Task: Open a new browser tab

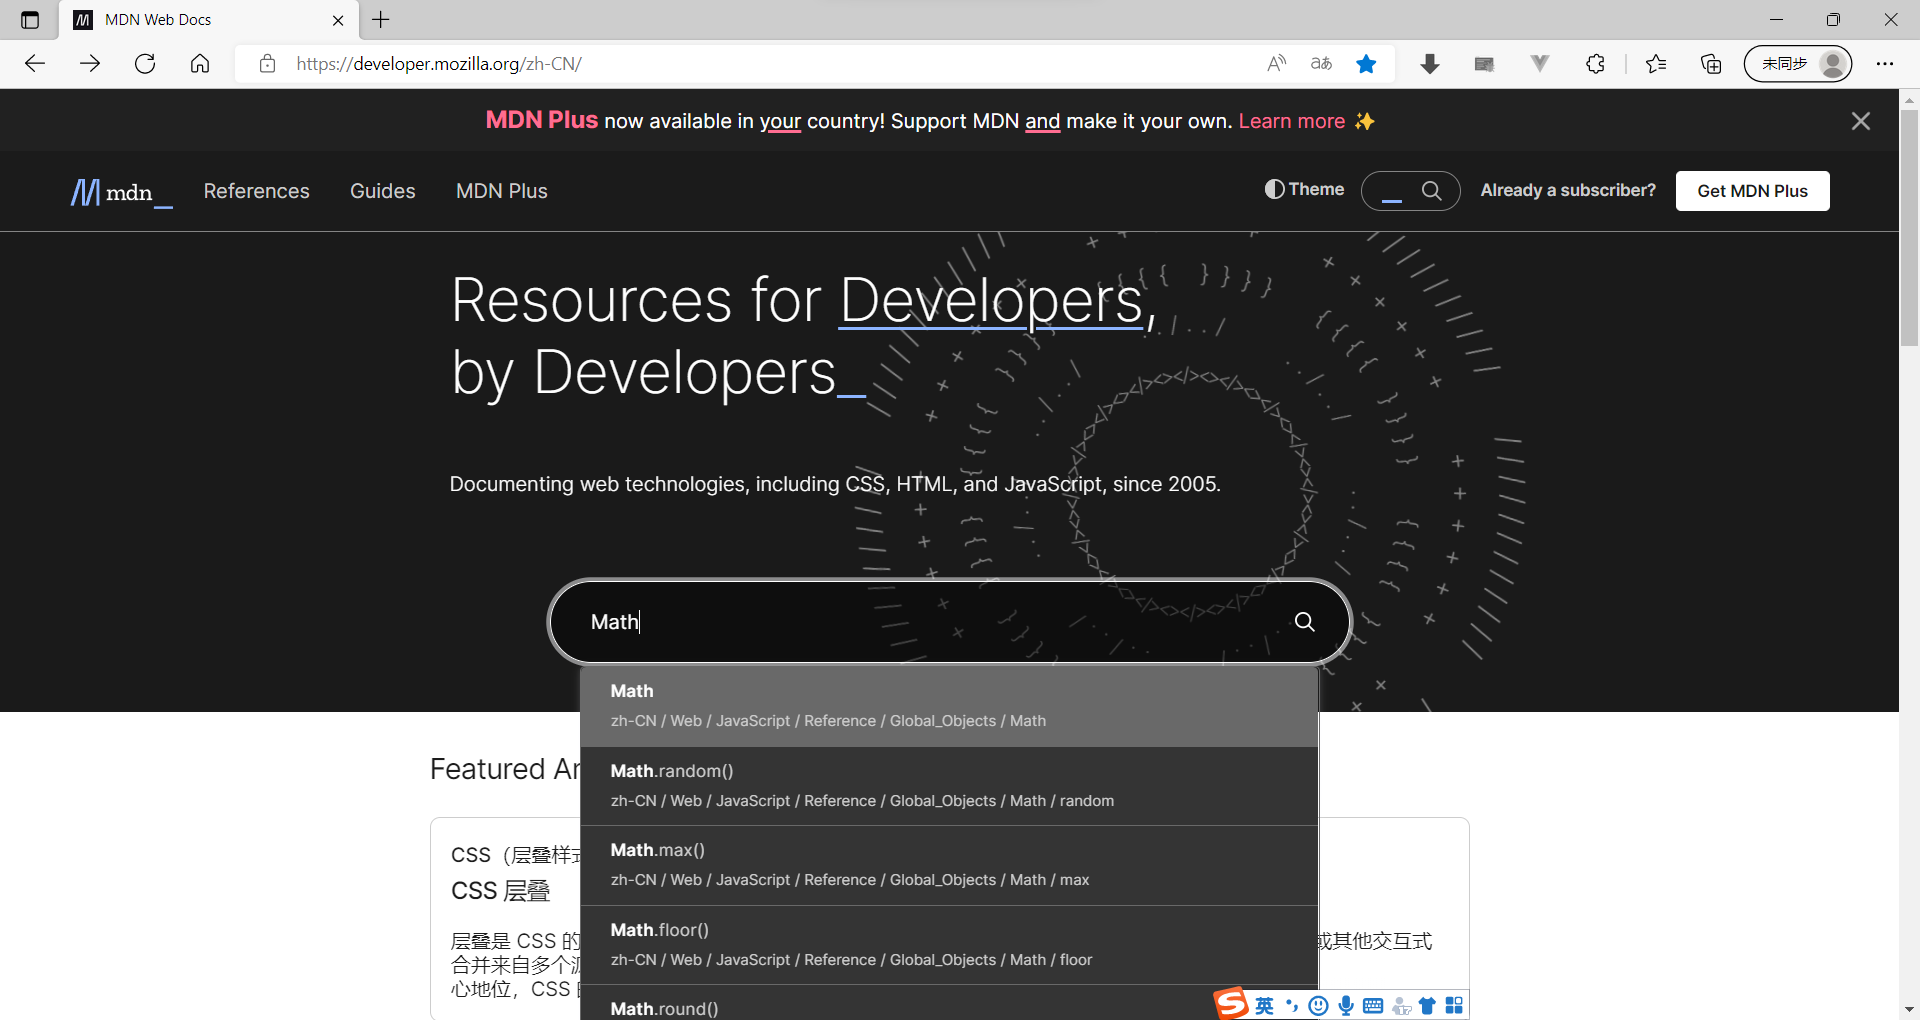Action: 381,20
